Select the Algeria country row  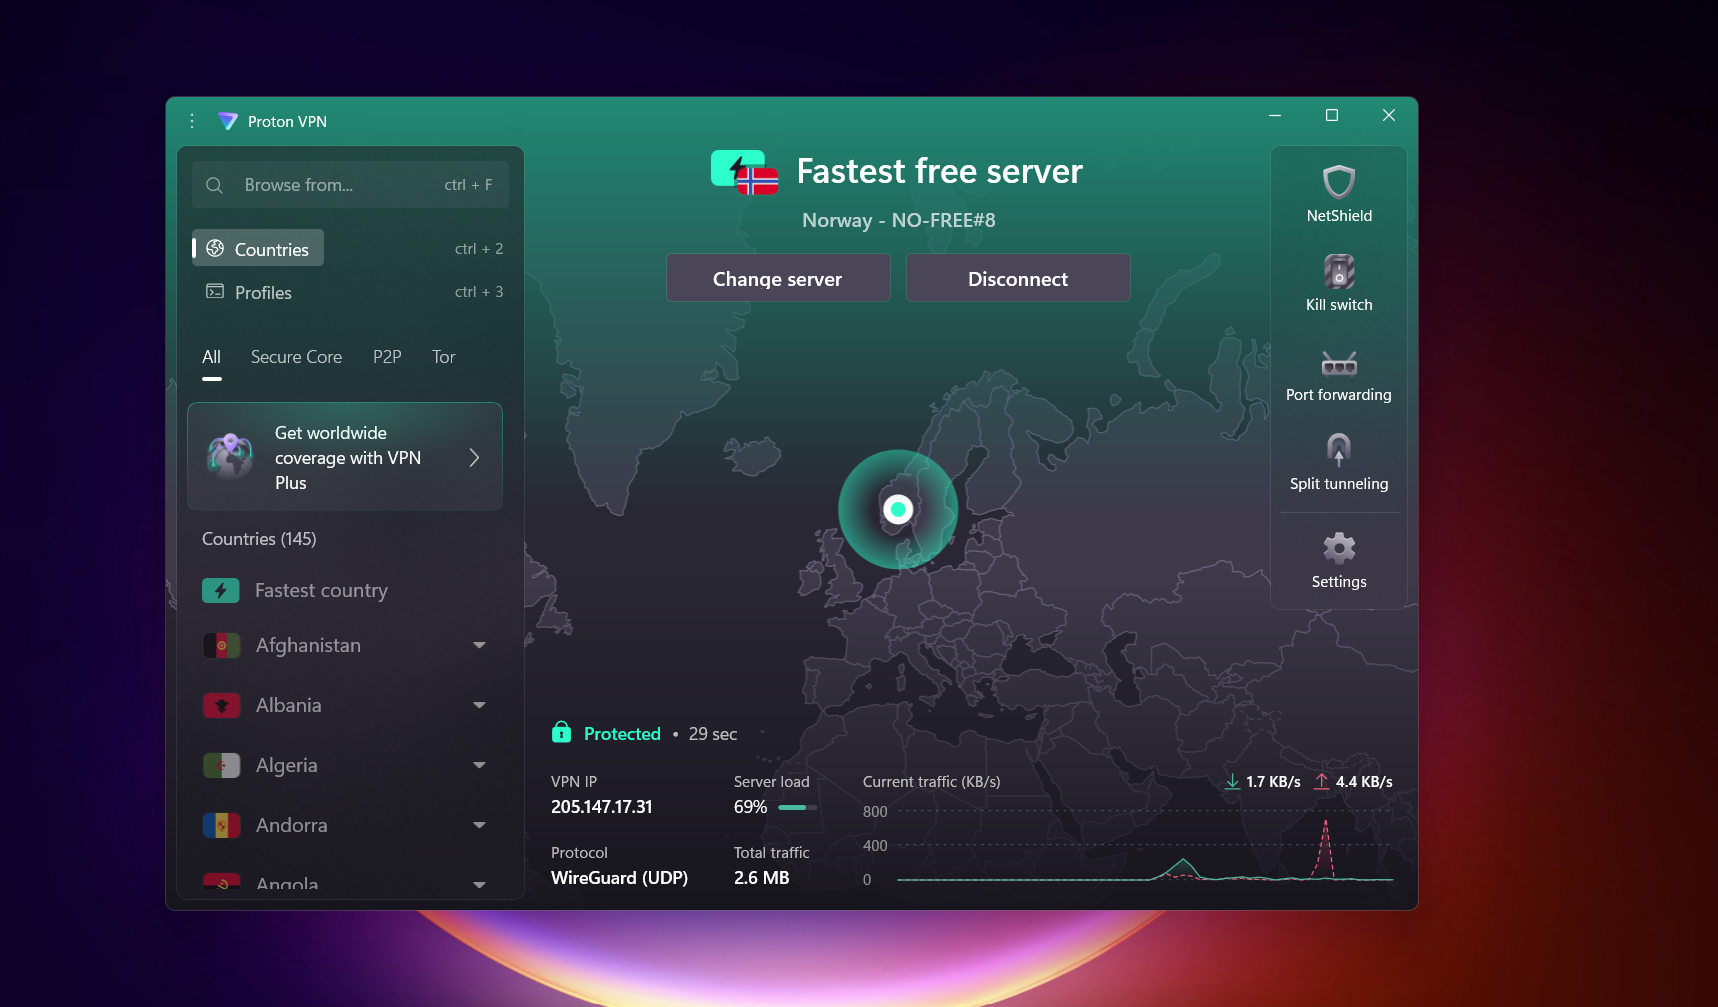345,766
